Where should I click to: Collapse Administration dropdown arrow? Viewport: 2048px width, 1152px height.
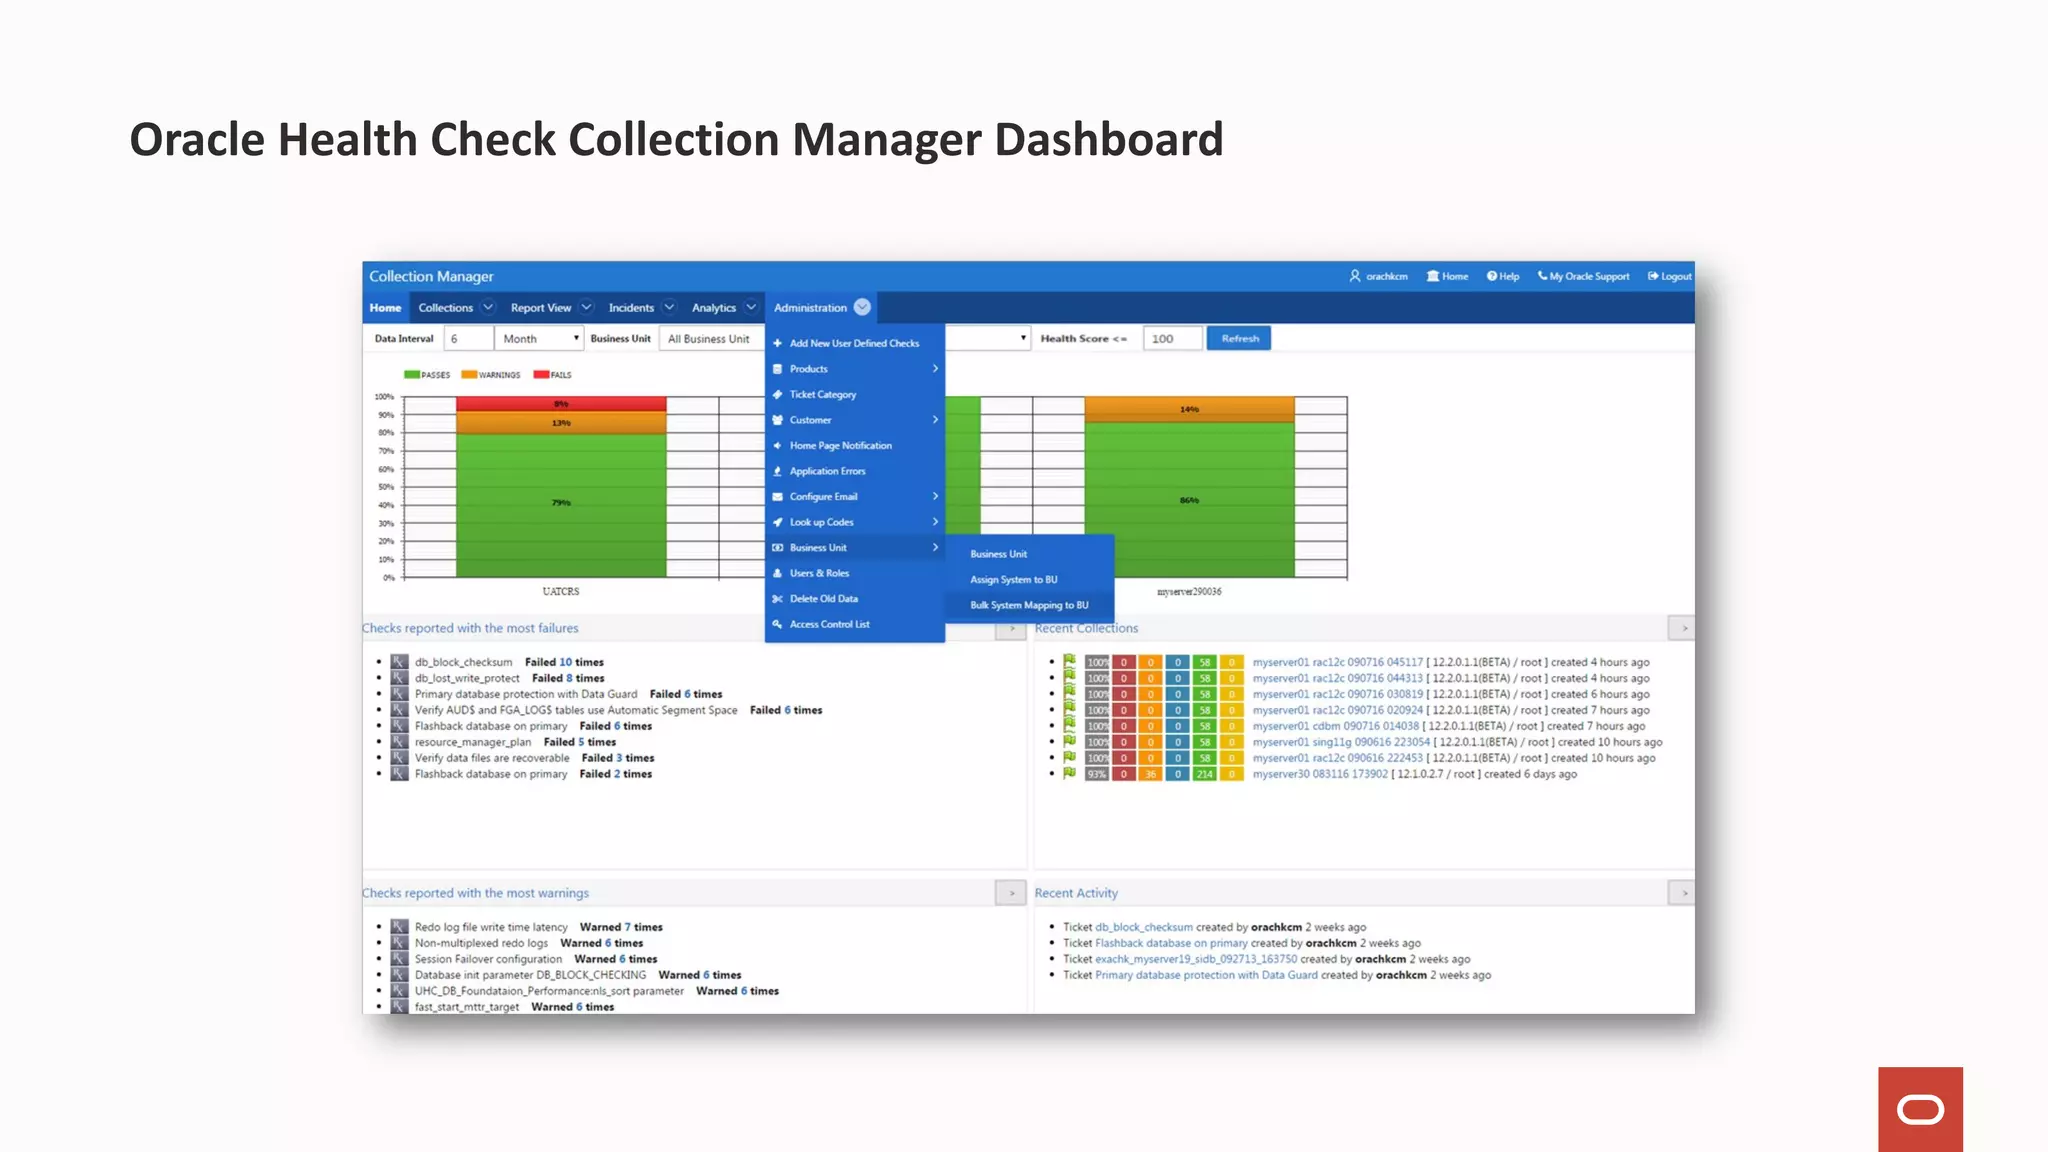[x=862, y=307]
